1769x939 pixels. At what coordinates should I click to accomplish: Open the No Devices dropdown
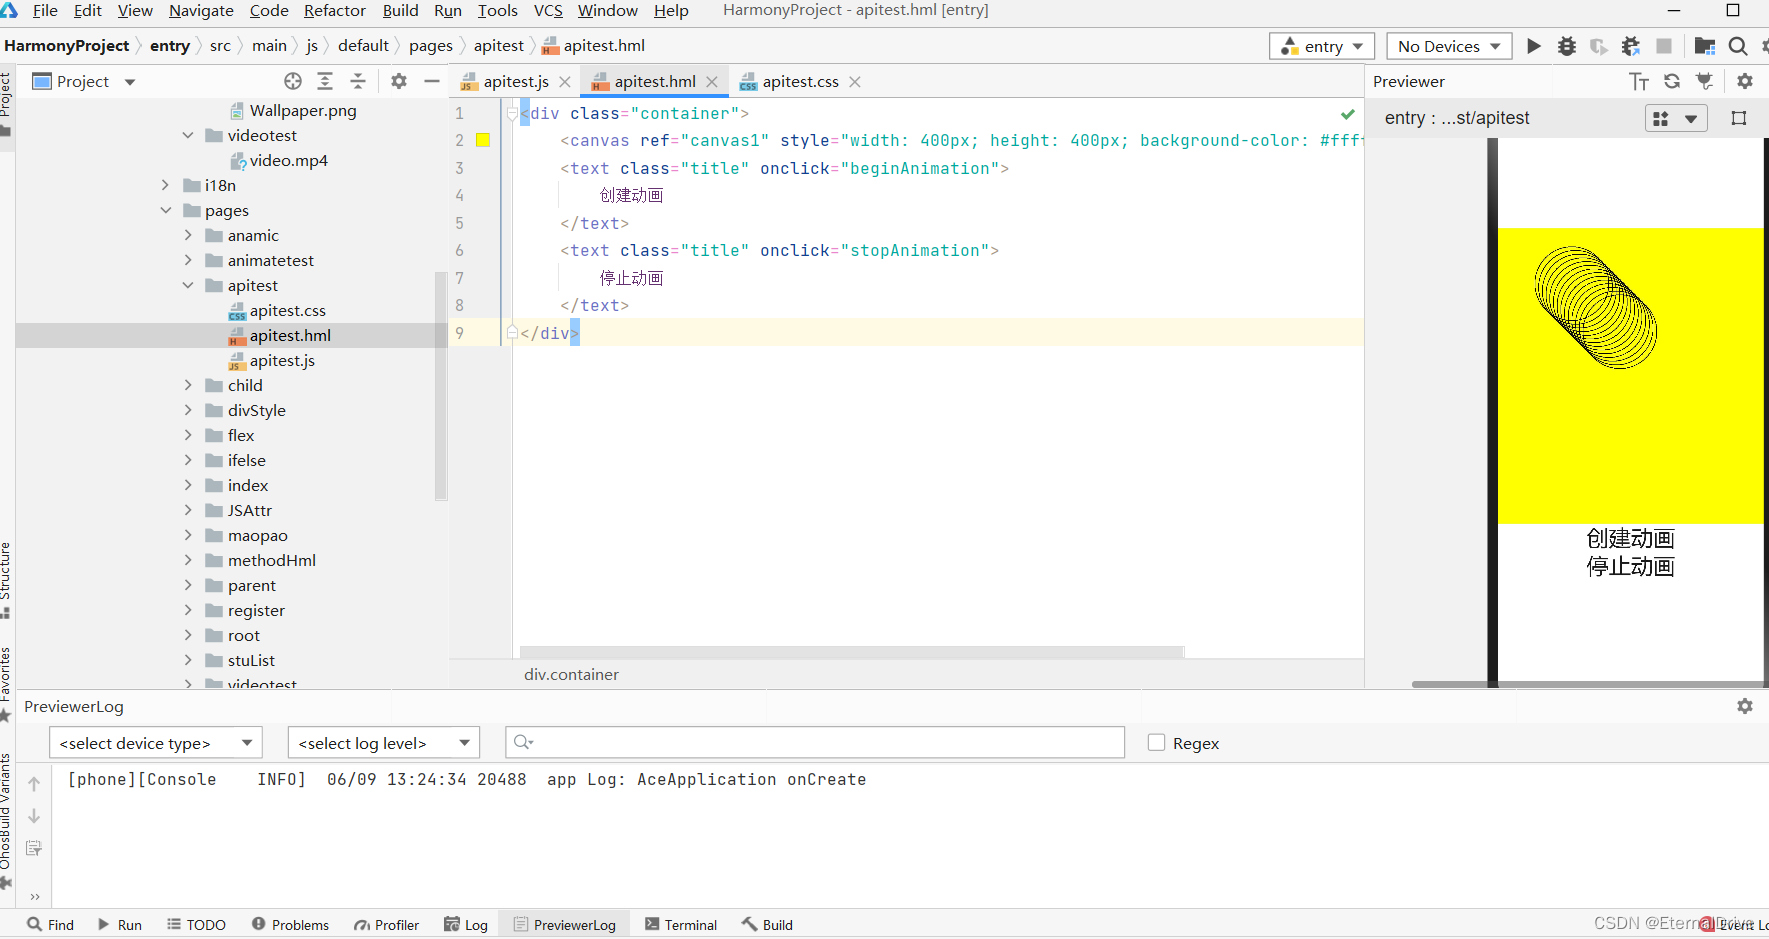pyautogui.click(x=1449, y=46)
